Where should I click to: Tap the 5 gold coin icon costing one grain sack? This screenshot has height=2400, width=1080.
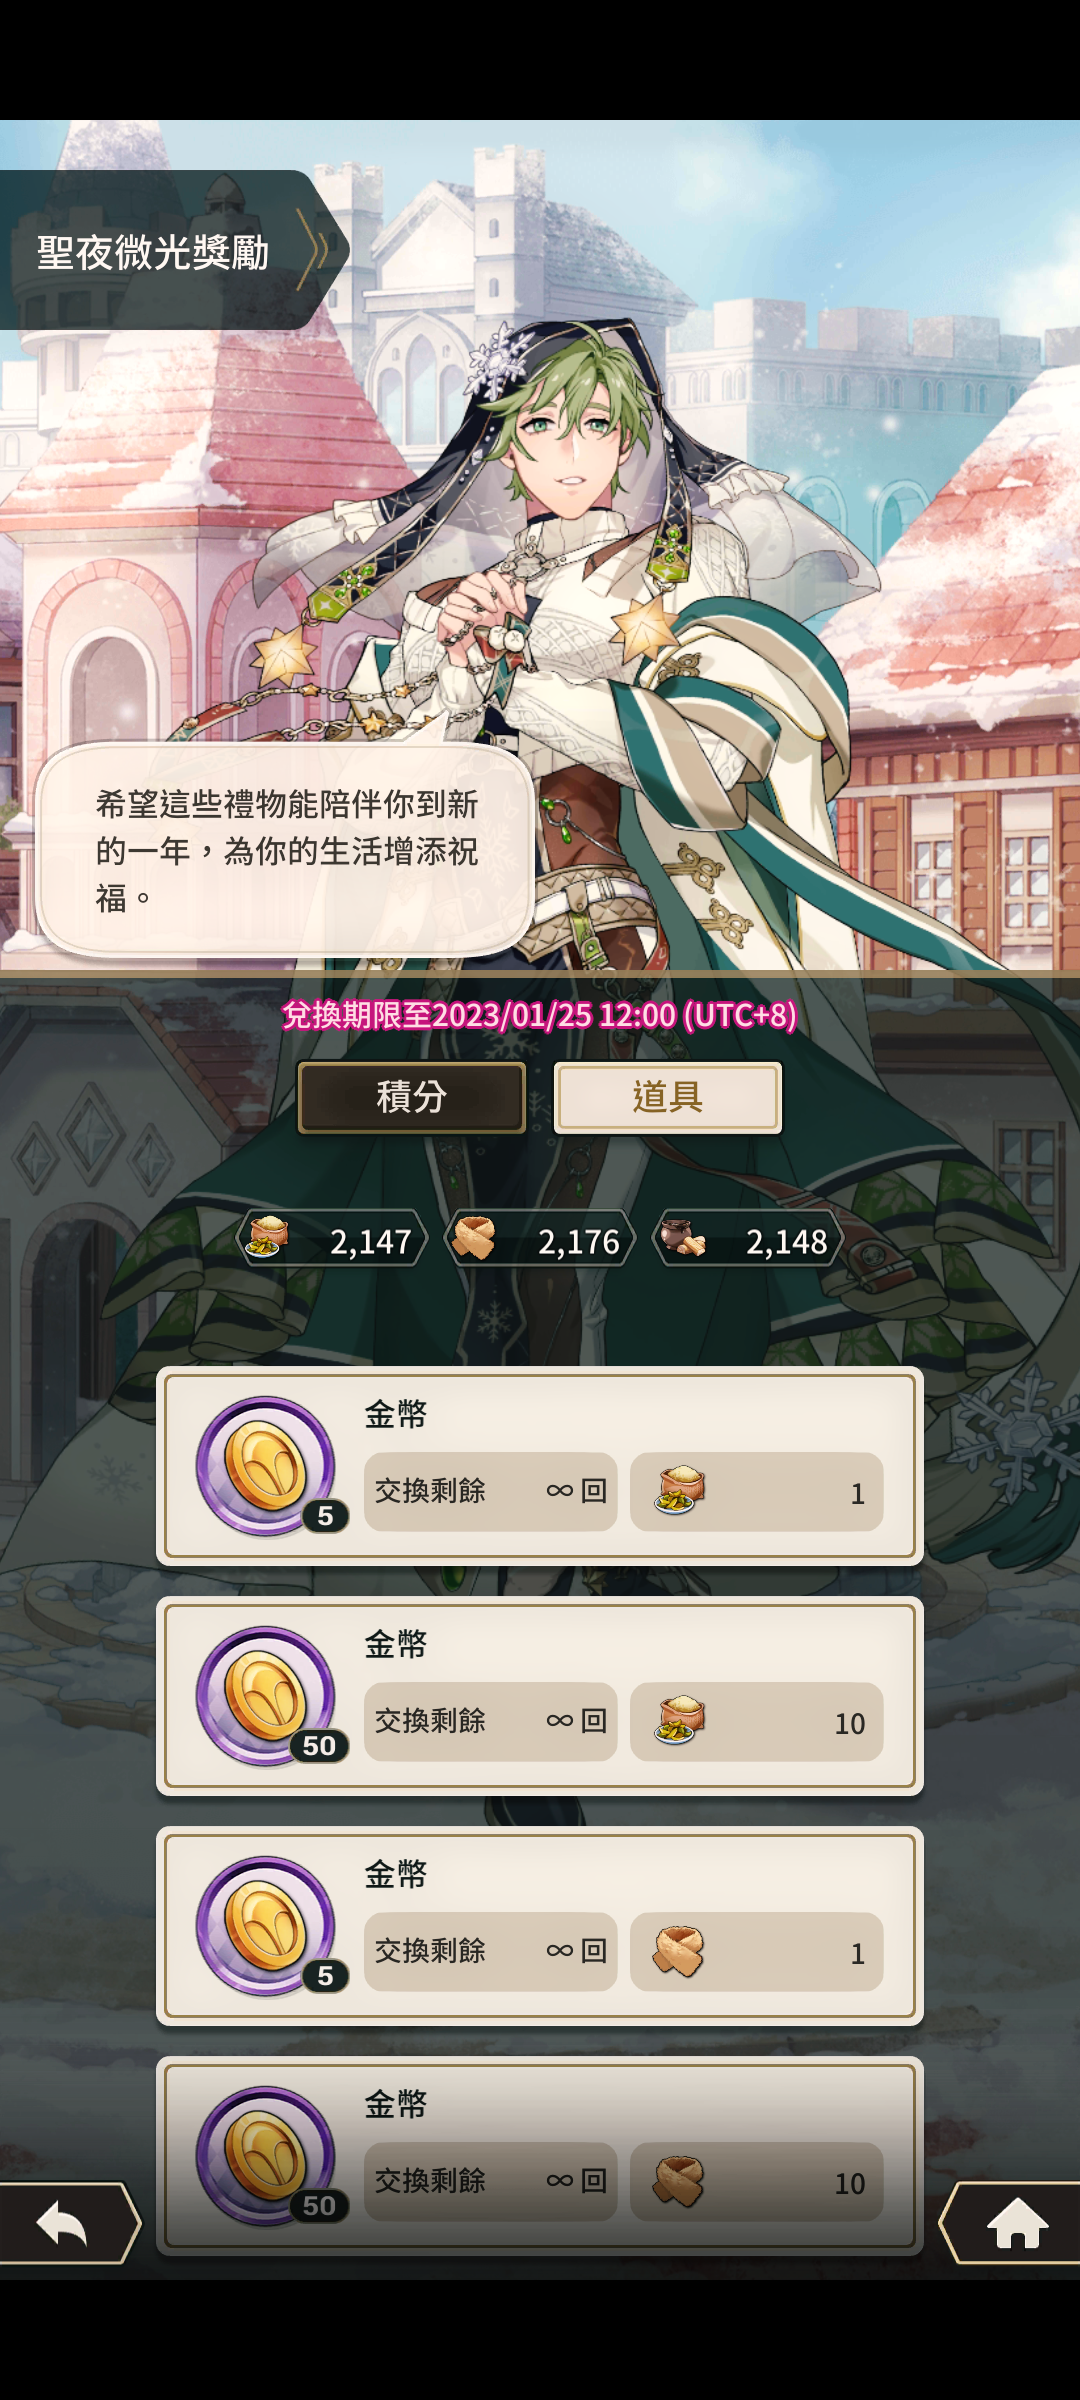(x=268, y=1466)
